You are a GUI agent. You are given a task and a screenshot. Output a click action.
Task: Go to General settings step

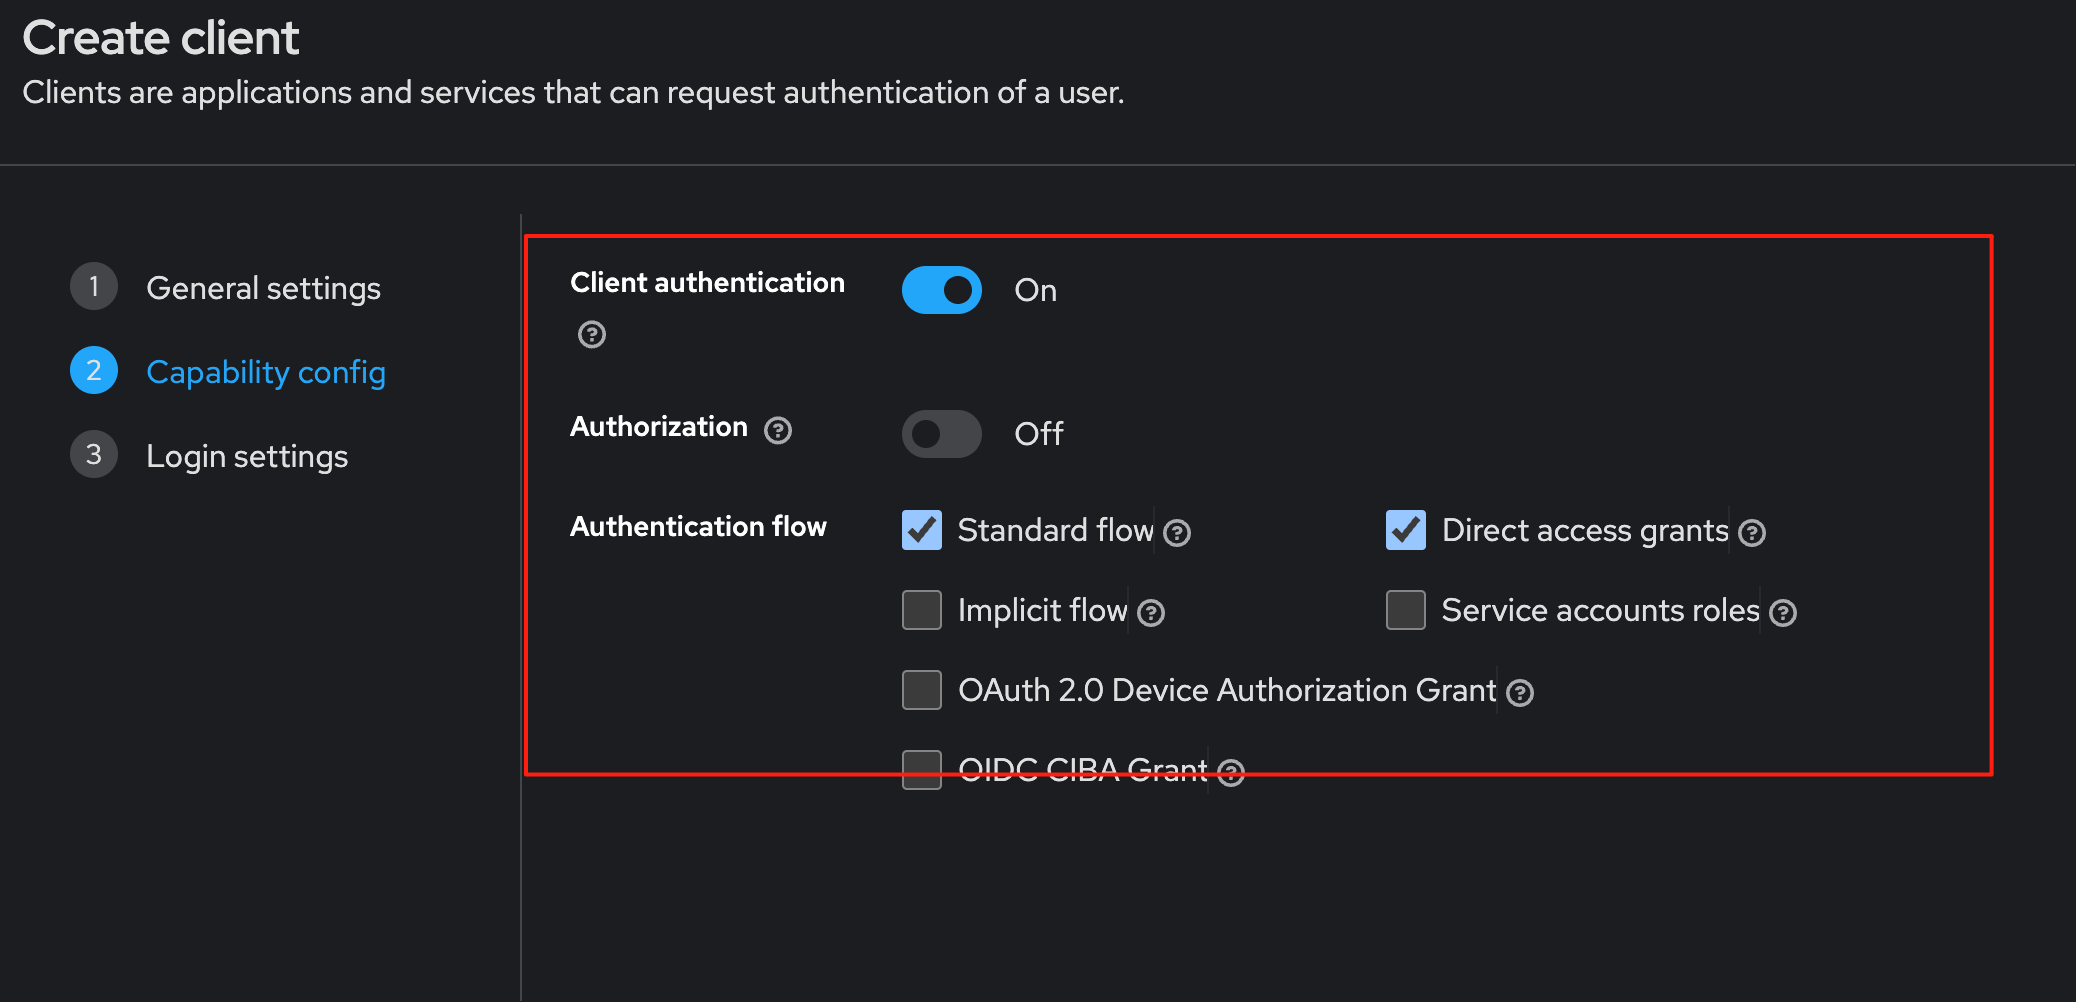263,288
